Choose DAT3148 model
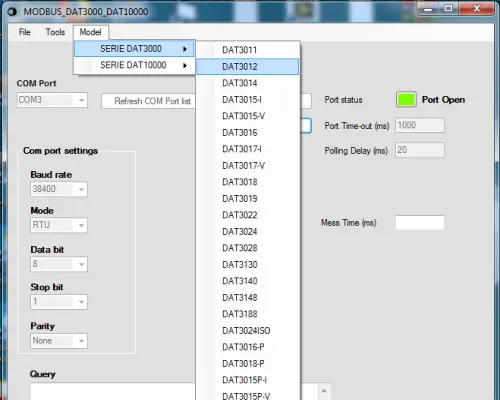 (x=248, y=298)
